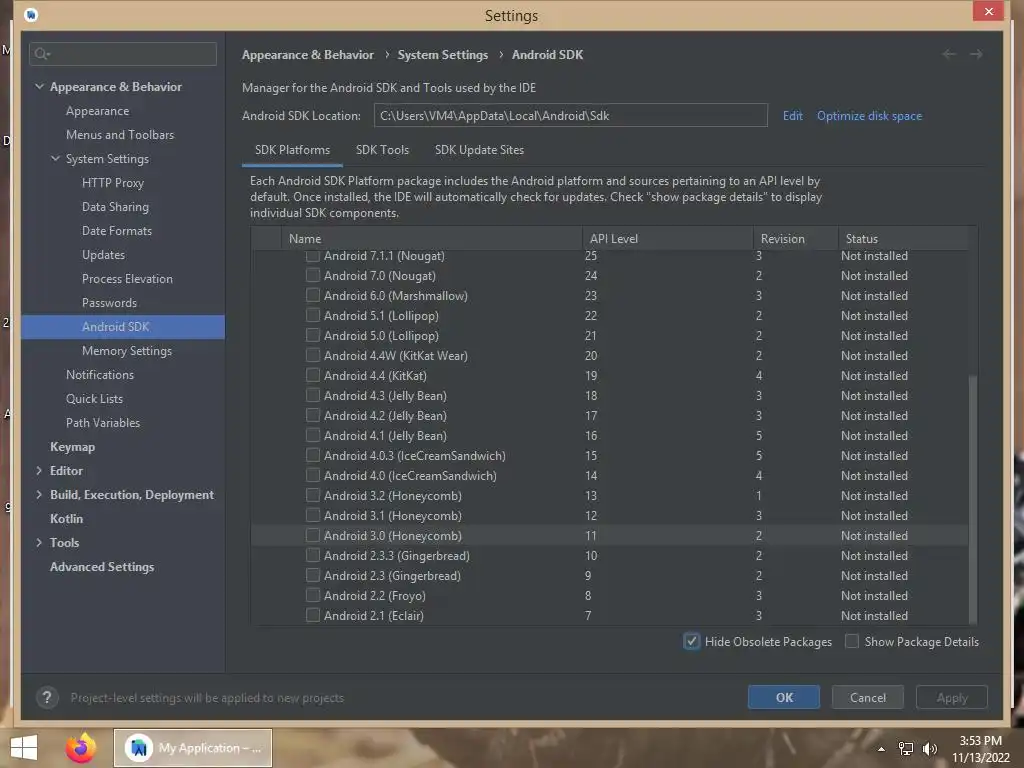The image size is (1024, 768).
Task: Launch Firefox from the taskbar
Action: pyautogui.click(x=80, y=748)
